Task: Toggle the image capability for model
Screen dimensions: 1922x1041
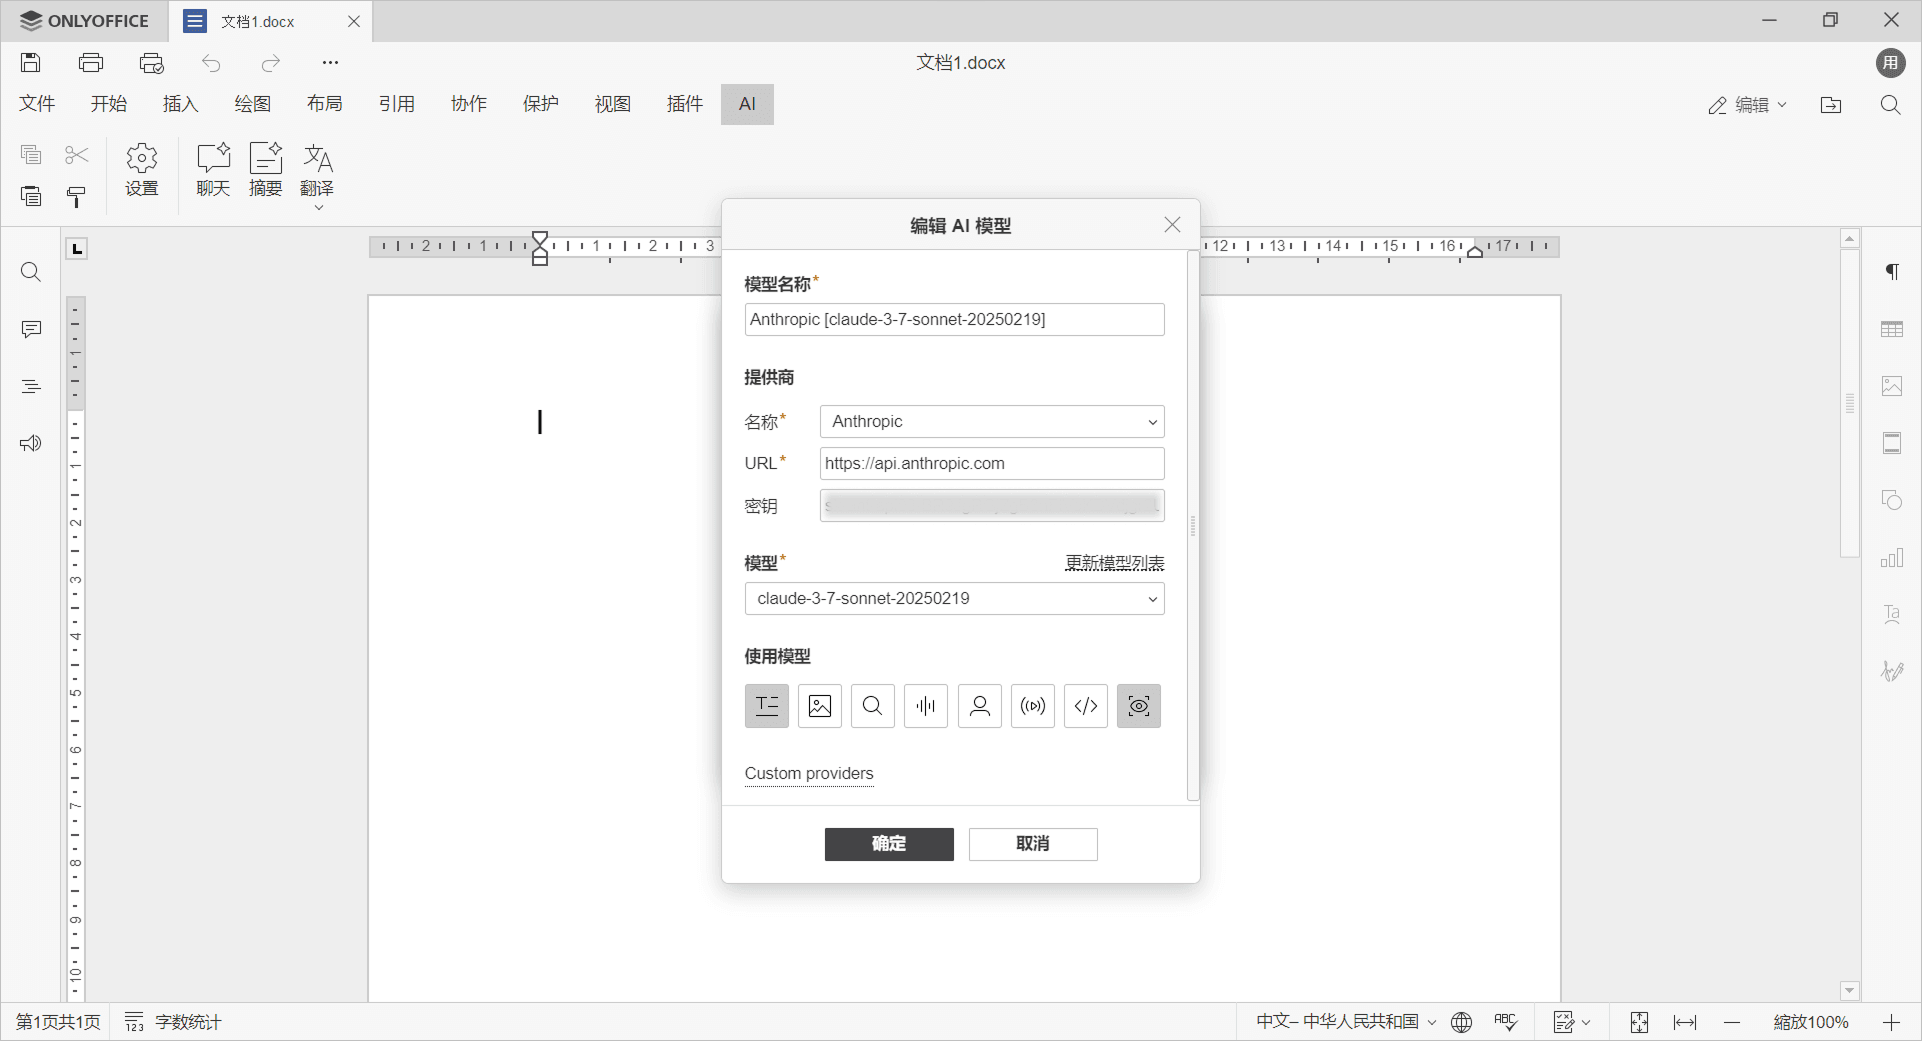Action: tap(819, 706)
